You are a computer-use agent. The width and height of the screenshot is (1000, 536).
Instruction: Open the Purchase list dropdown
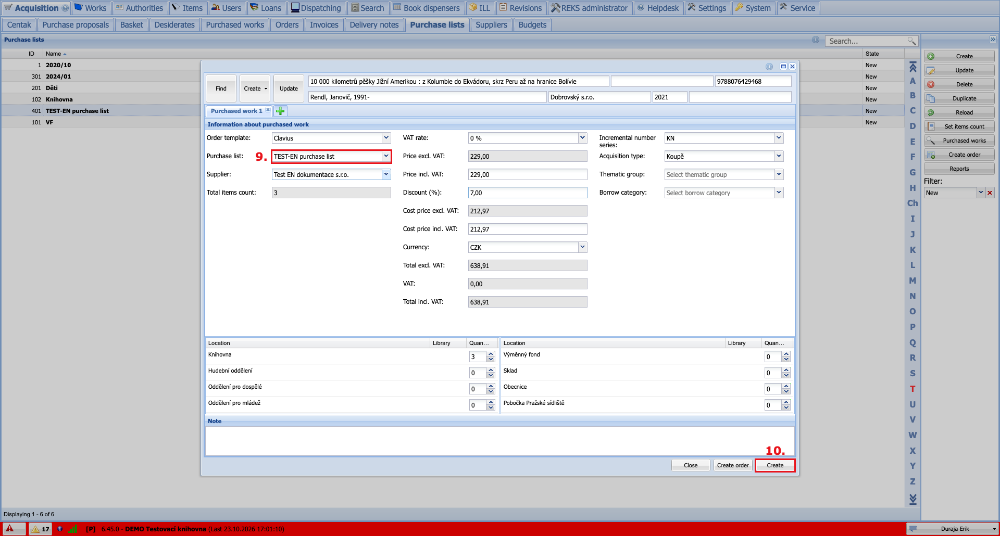[386, 156]
